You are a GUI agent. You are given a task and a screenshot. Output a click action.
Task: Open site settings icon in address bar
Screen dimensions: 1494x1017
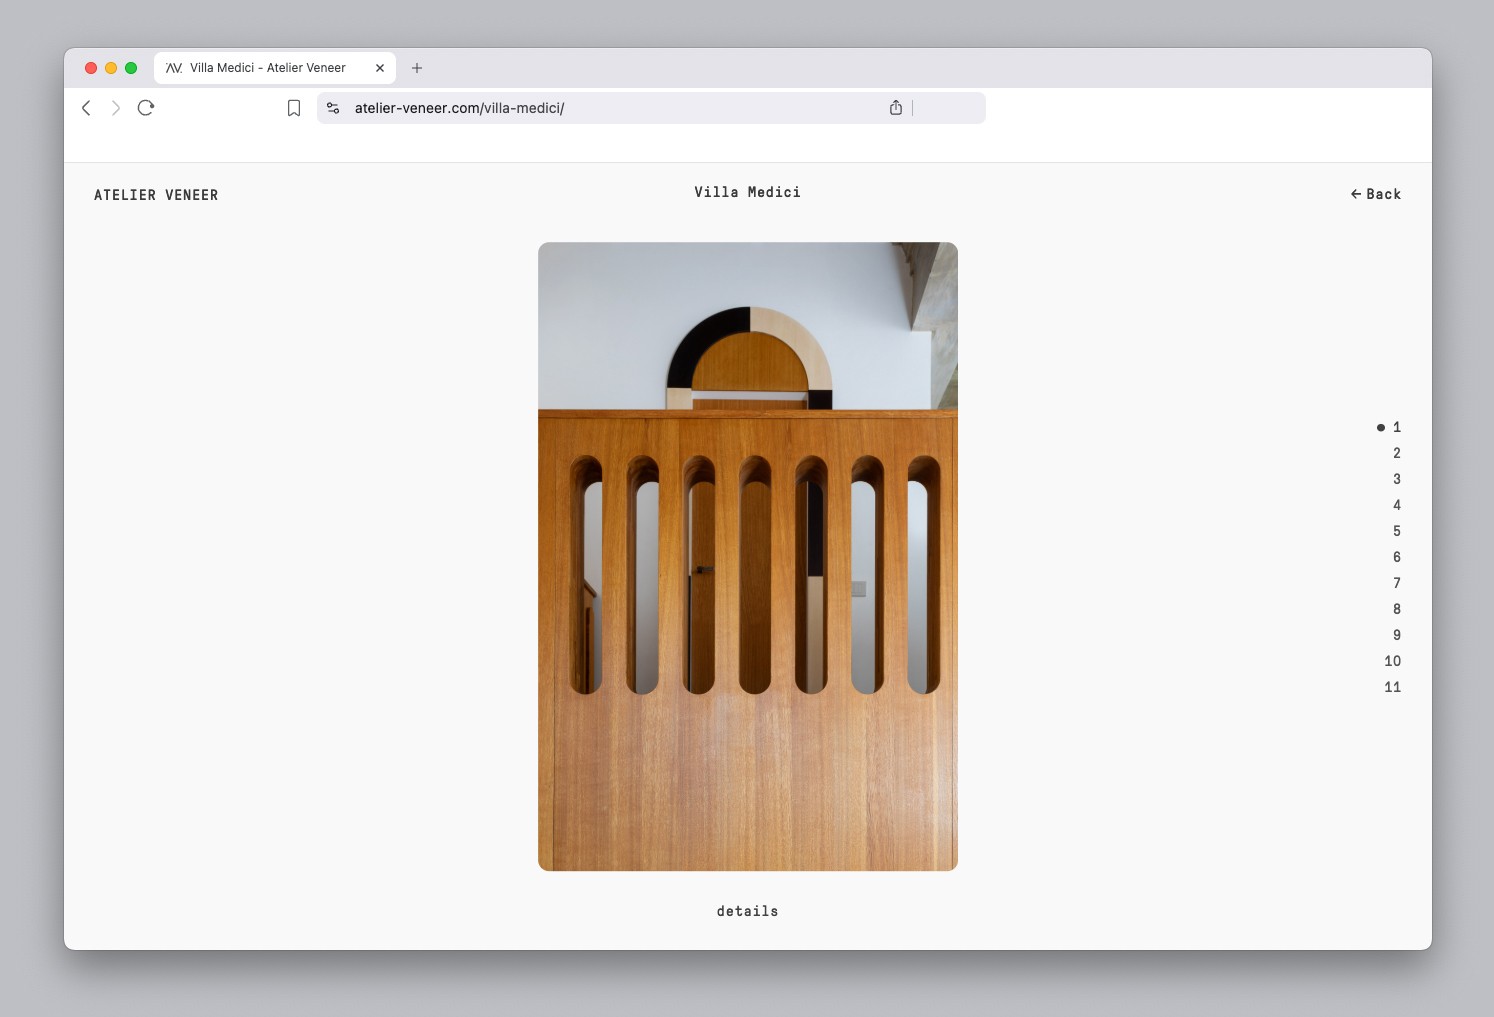pos(333,108)
